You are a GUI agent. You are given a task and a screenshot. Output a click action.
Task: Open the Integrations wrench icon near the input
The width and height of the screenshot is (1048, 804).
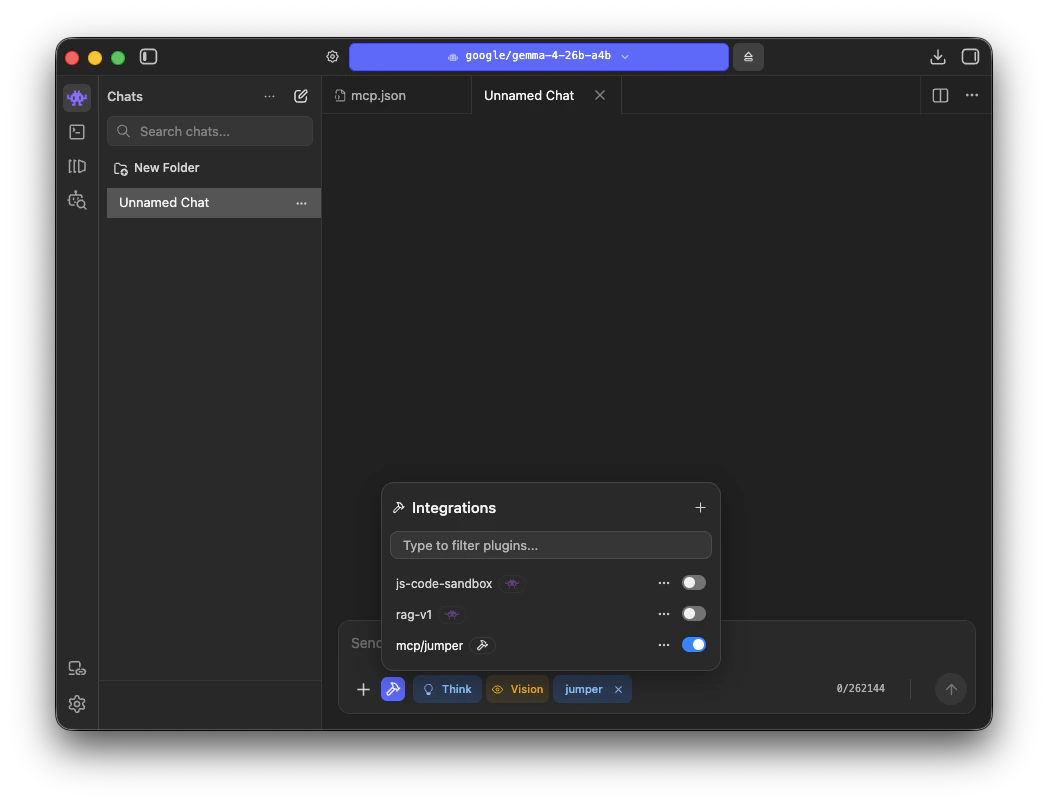tap(393, 689)
